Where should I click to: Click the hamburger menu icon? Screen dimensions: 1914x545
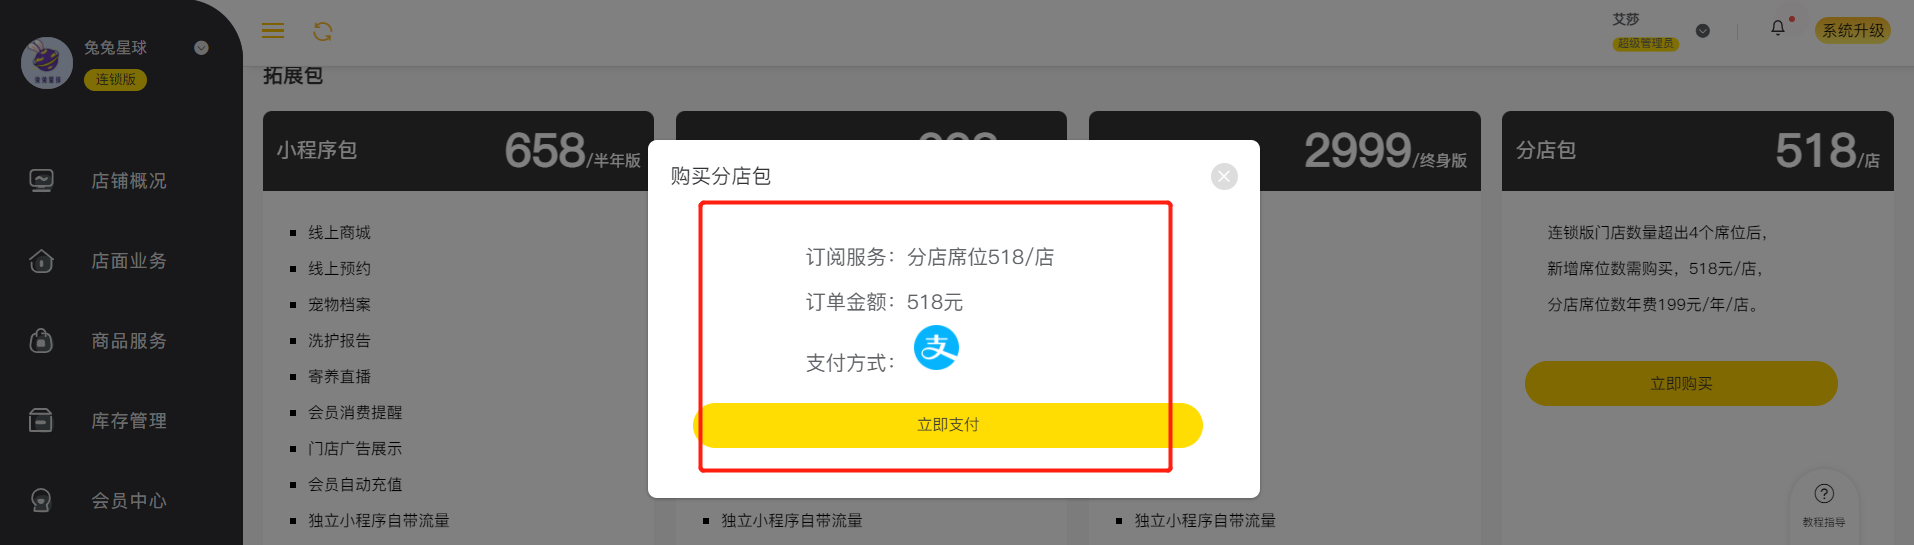[273, 31]
